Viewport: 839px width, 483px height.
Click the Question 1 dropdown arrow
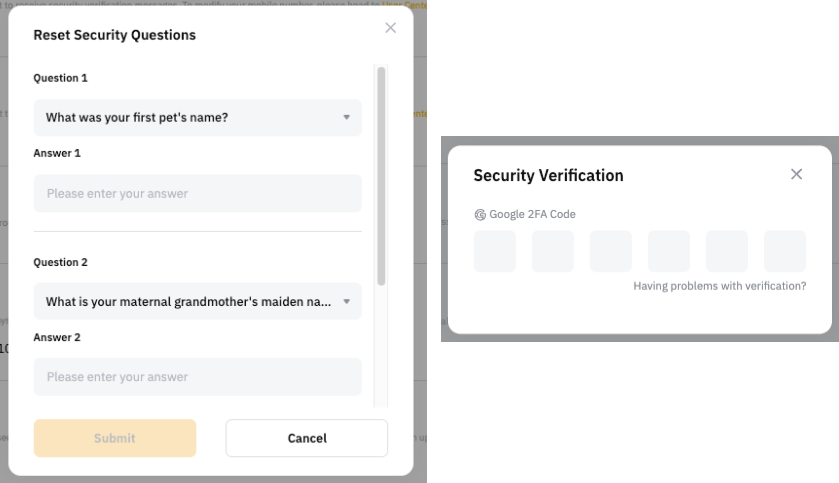click(x=346, y=117)
